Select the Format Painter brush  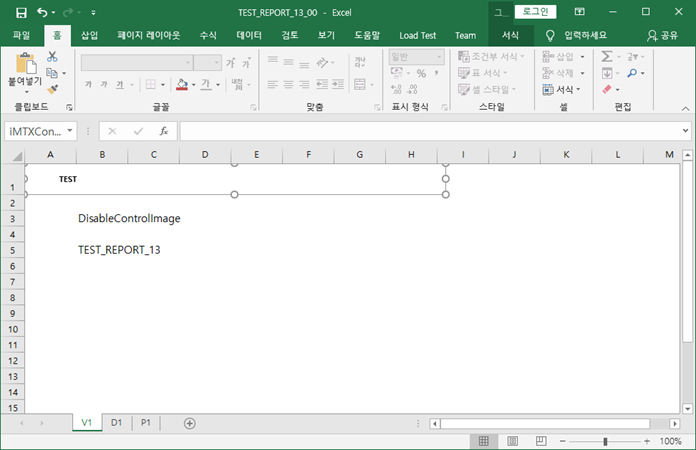tap(53, 89)
